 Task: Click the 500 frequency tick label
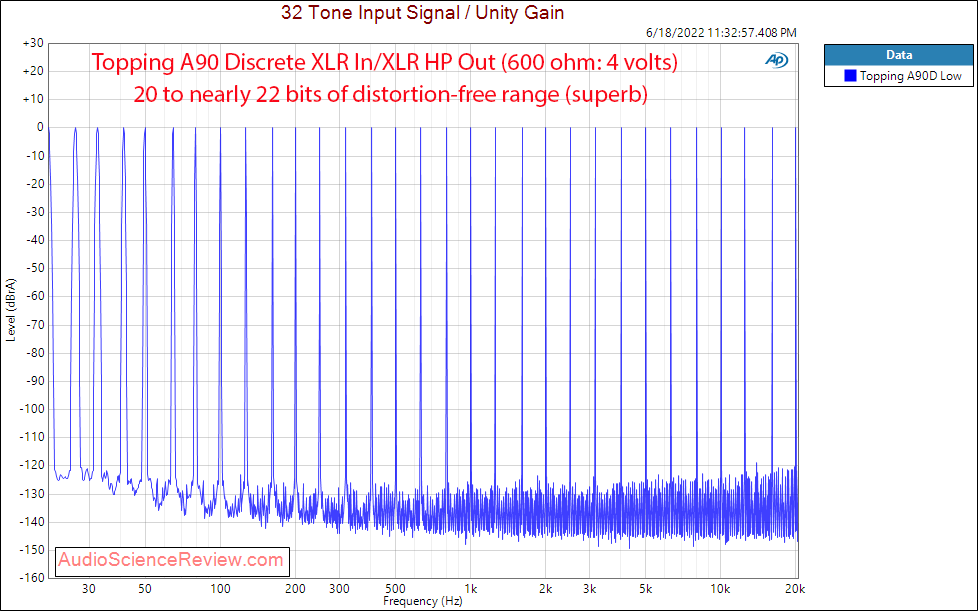point(395,589)
